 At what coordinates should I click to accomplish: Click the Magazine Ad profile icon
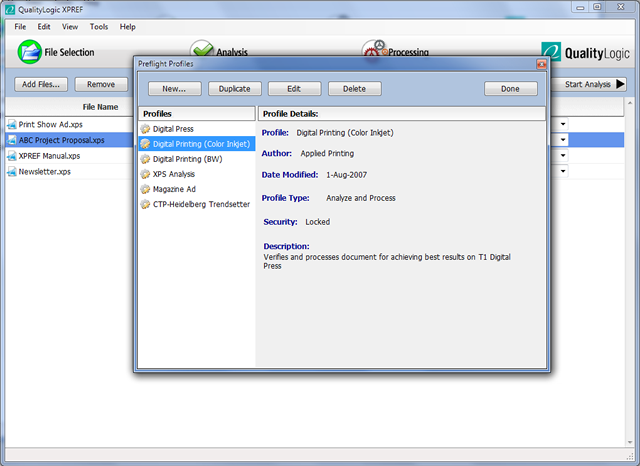pyautogui.click(x=145, y=189)
